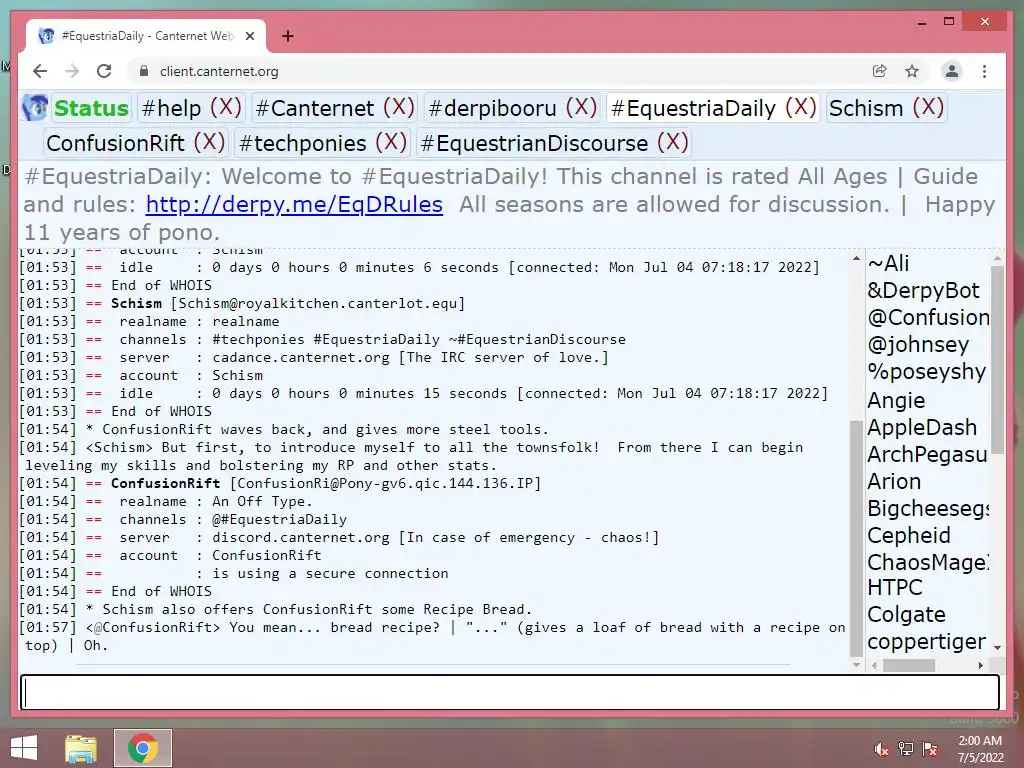Click the Chrome taskbar icon
The image size is (1024, 768).
[143, 748]
